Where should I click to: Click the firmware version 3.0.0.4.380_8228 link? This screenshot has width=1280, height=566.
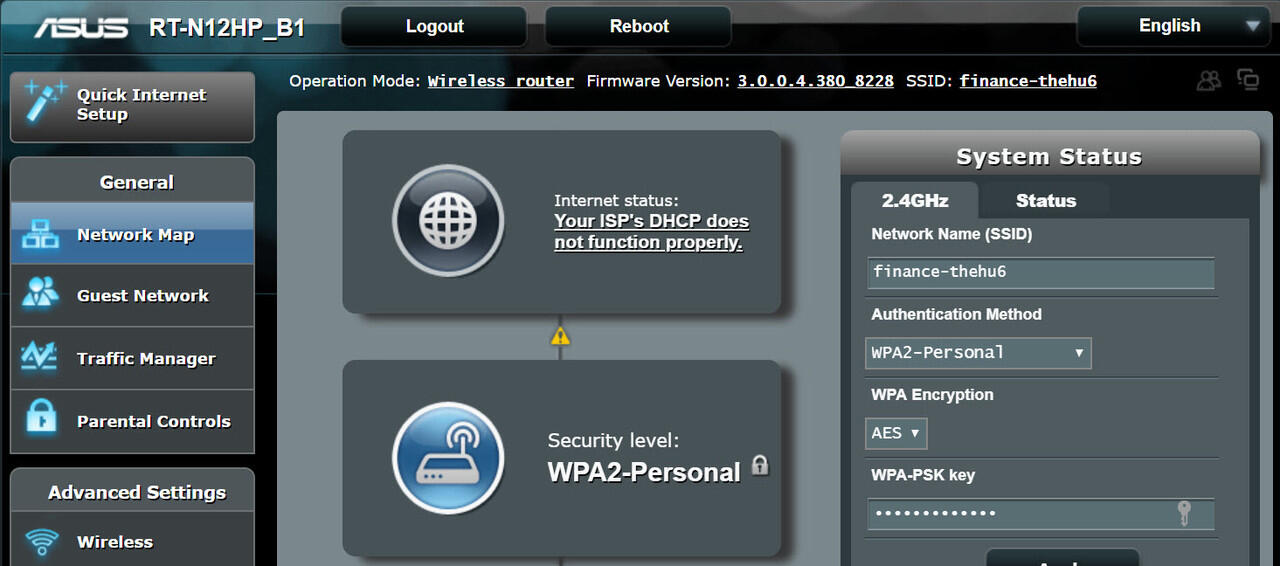[x=815, y=82]
